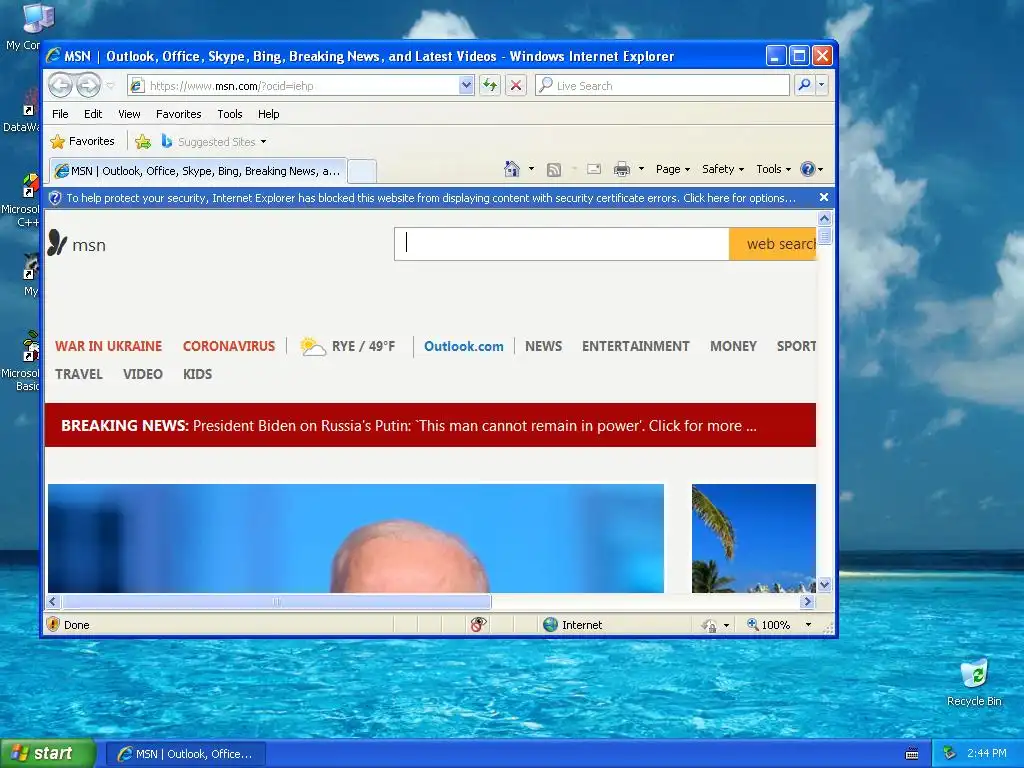1024x768 pixels.
Task: Open the Windows start button
Action: pyautogui.click(x=48, y=753)
